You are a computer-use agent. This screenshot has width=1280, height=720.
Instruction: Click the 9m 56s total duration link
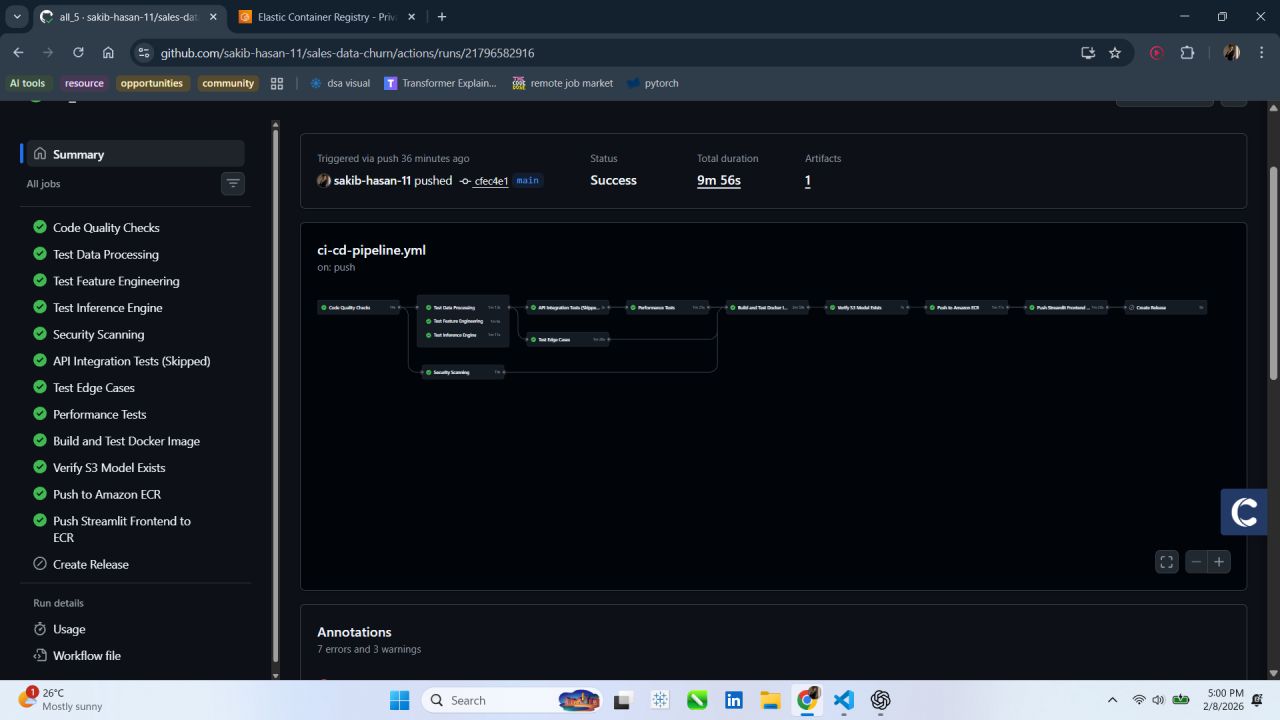(x=718, y=180)
